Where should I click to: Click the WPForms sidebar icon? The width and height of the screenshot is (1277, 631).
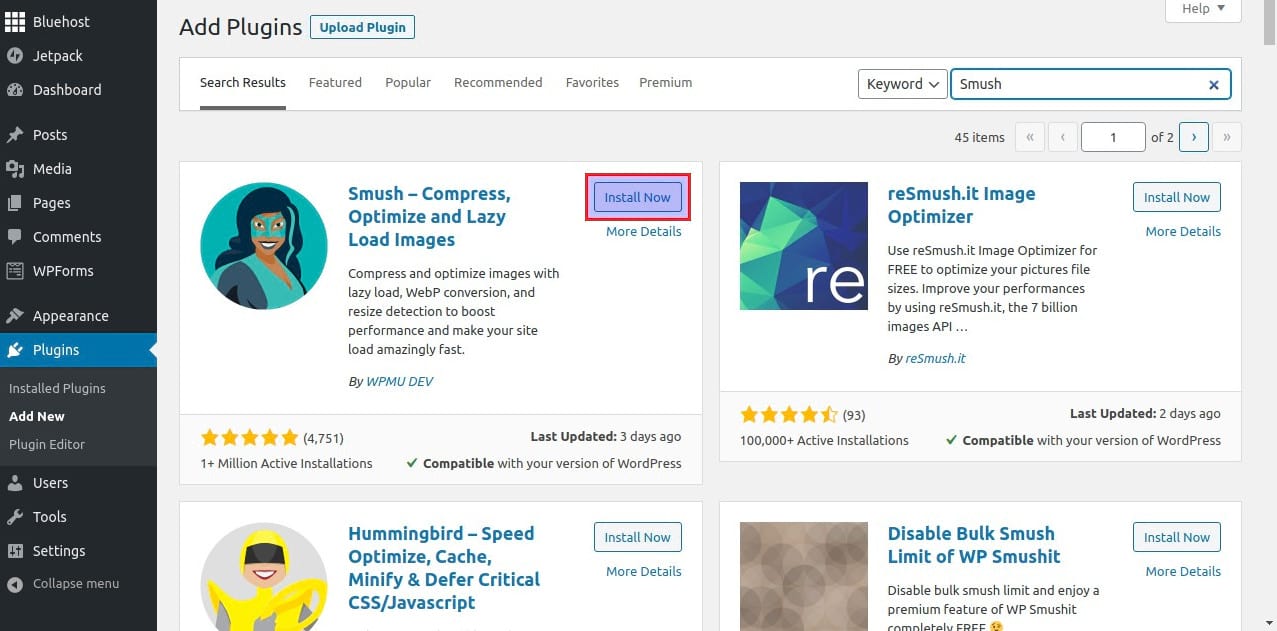click(x=15, y=271)
